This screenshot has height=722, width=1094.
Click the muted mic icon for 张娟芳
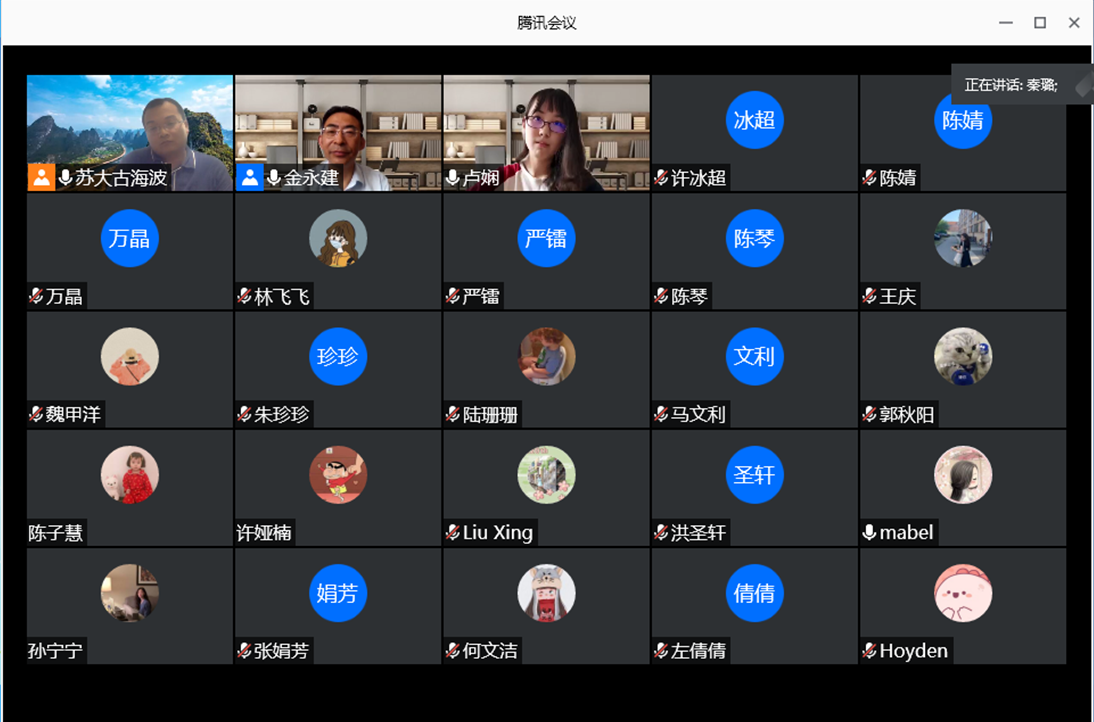(x=244, y=651)
